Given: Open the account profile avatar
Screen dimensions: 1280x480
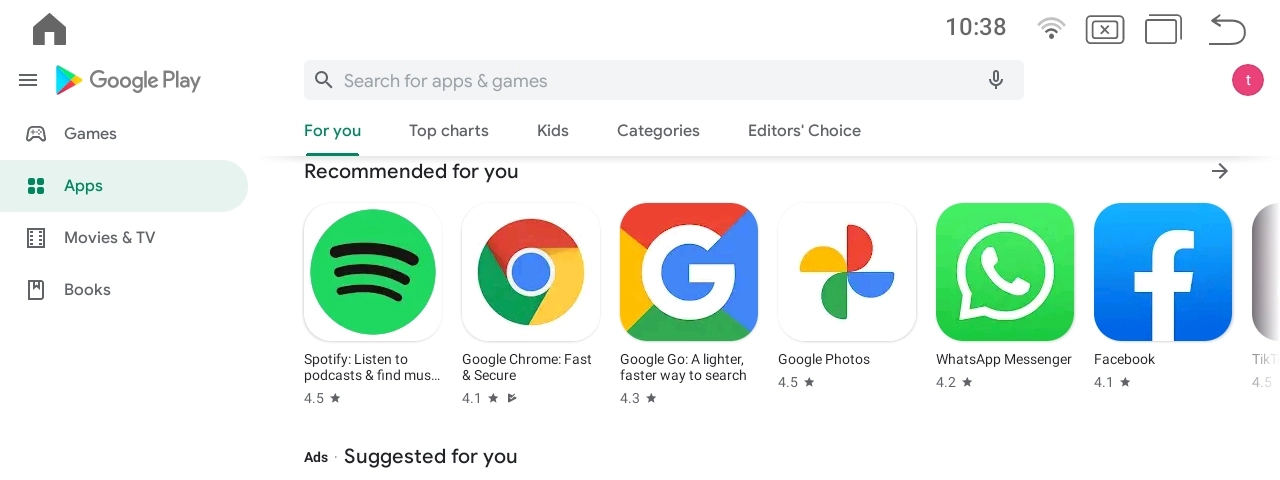Looking at the screenshot, I should (1248, 80).
